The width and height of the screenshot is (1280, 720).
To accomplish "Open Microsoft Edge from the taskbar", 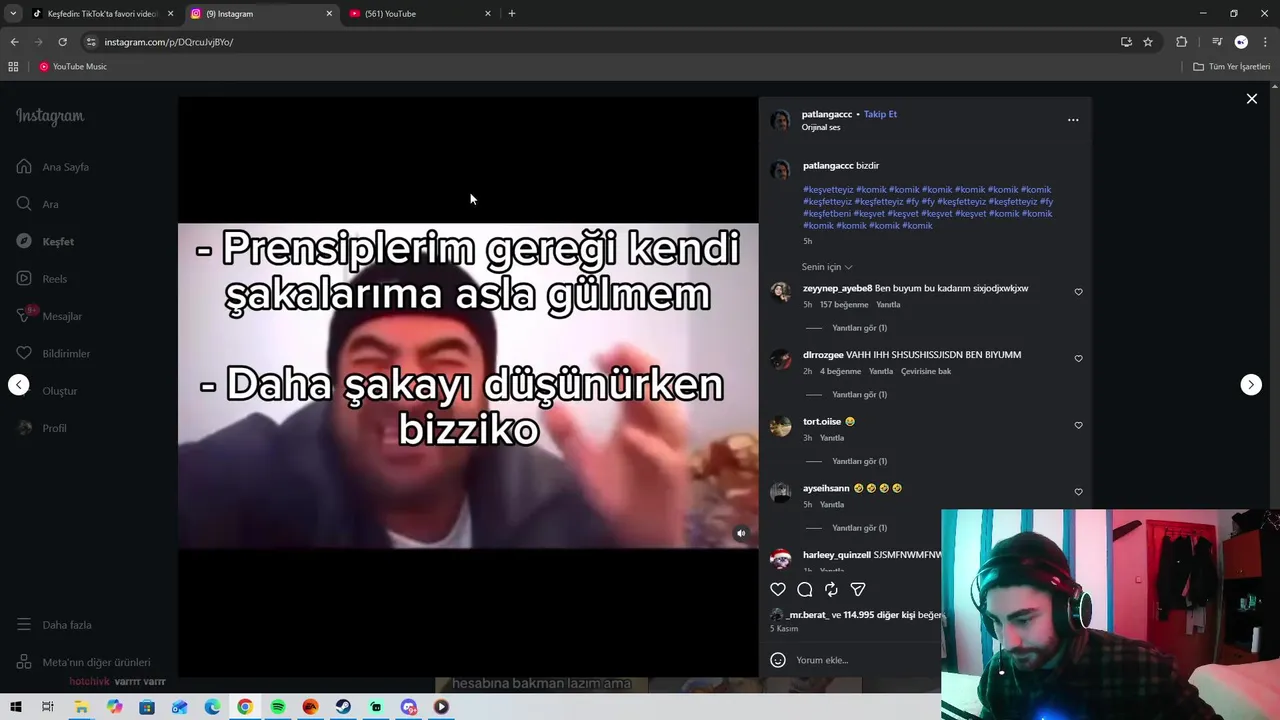I will click(x=212, y=707).
